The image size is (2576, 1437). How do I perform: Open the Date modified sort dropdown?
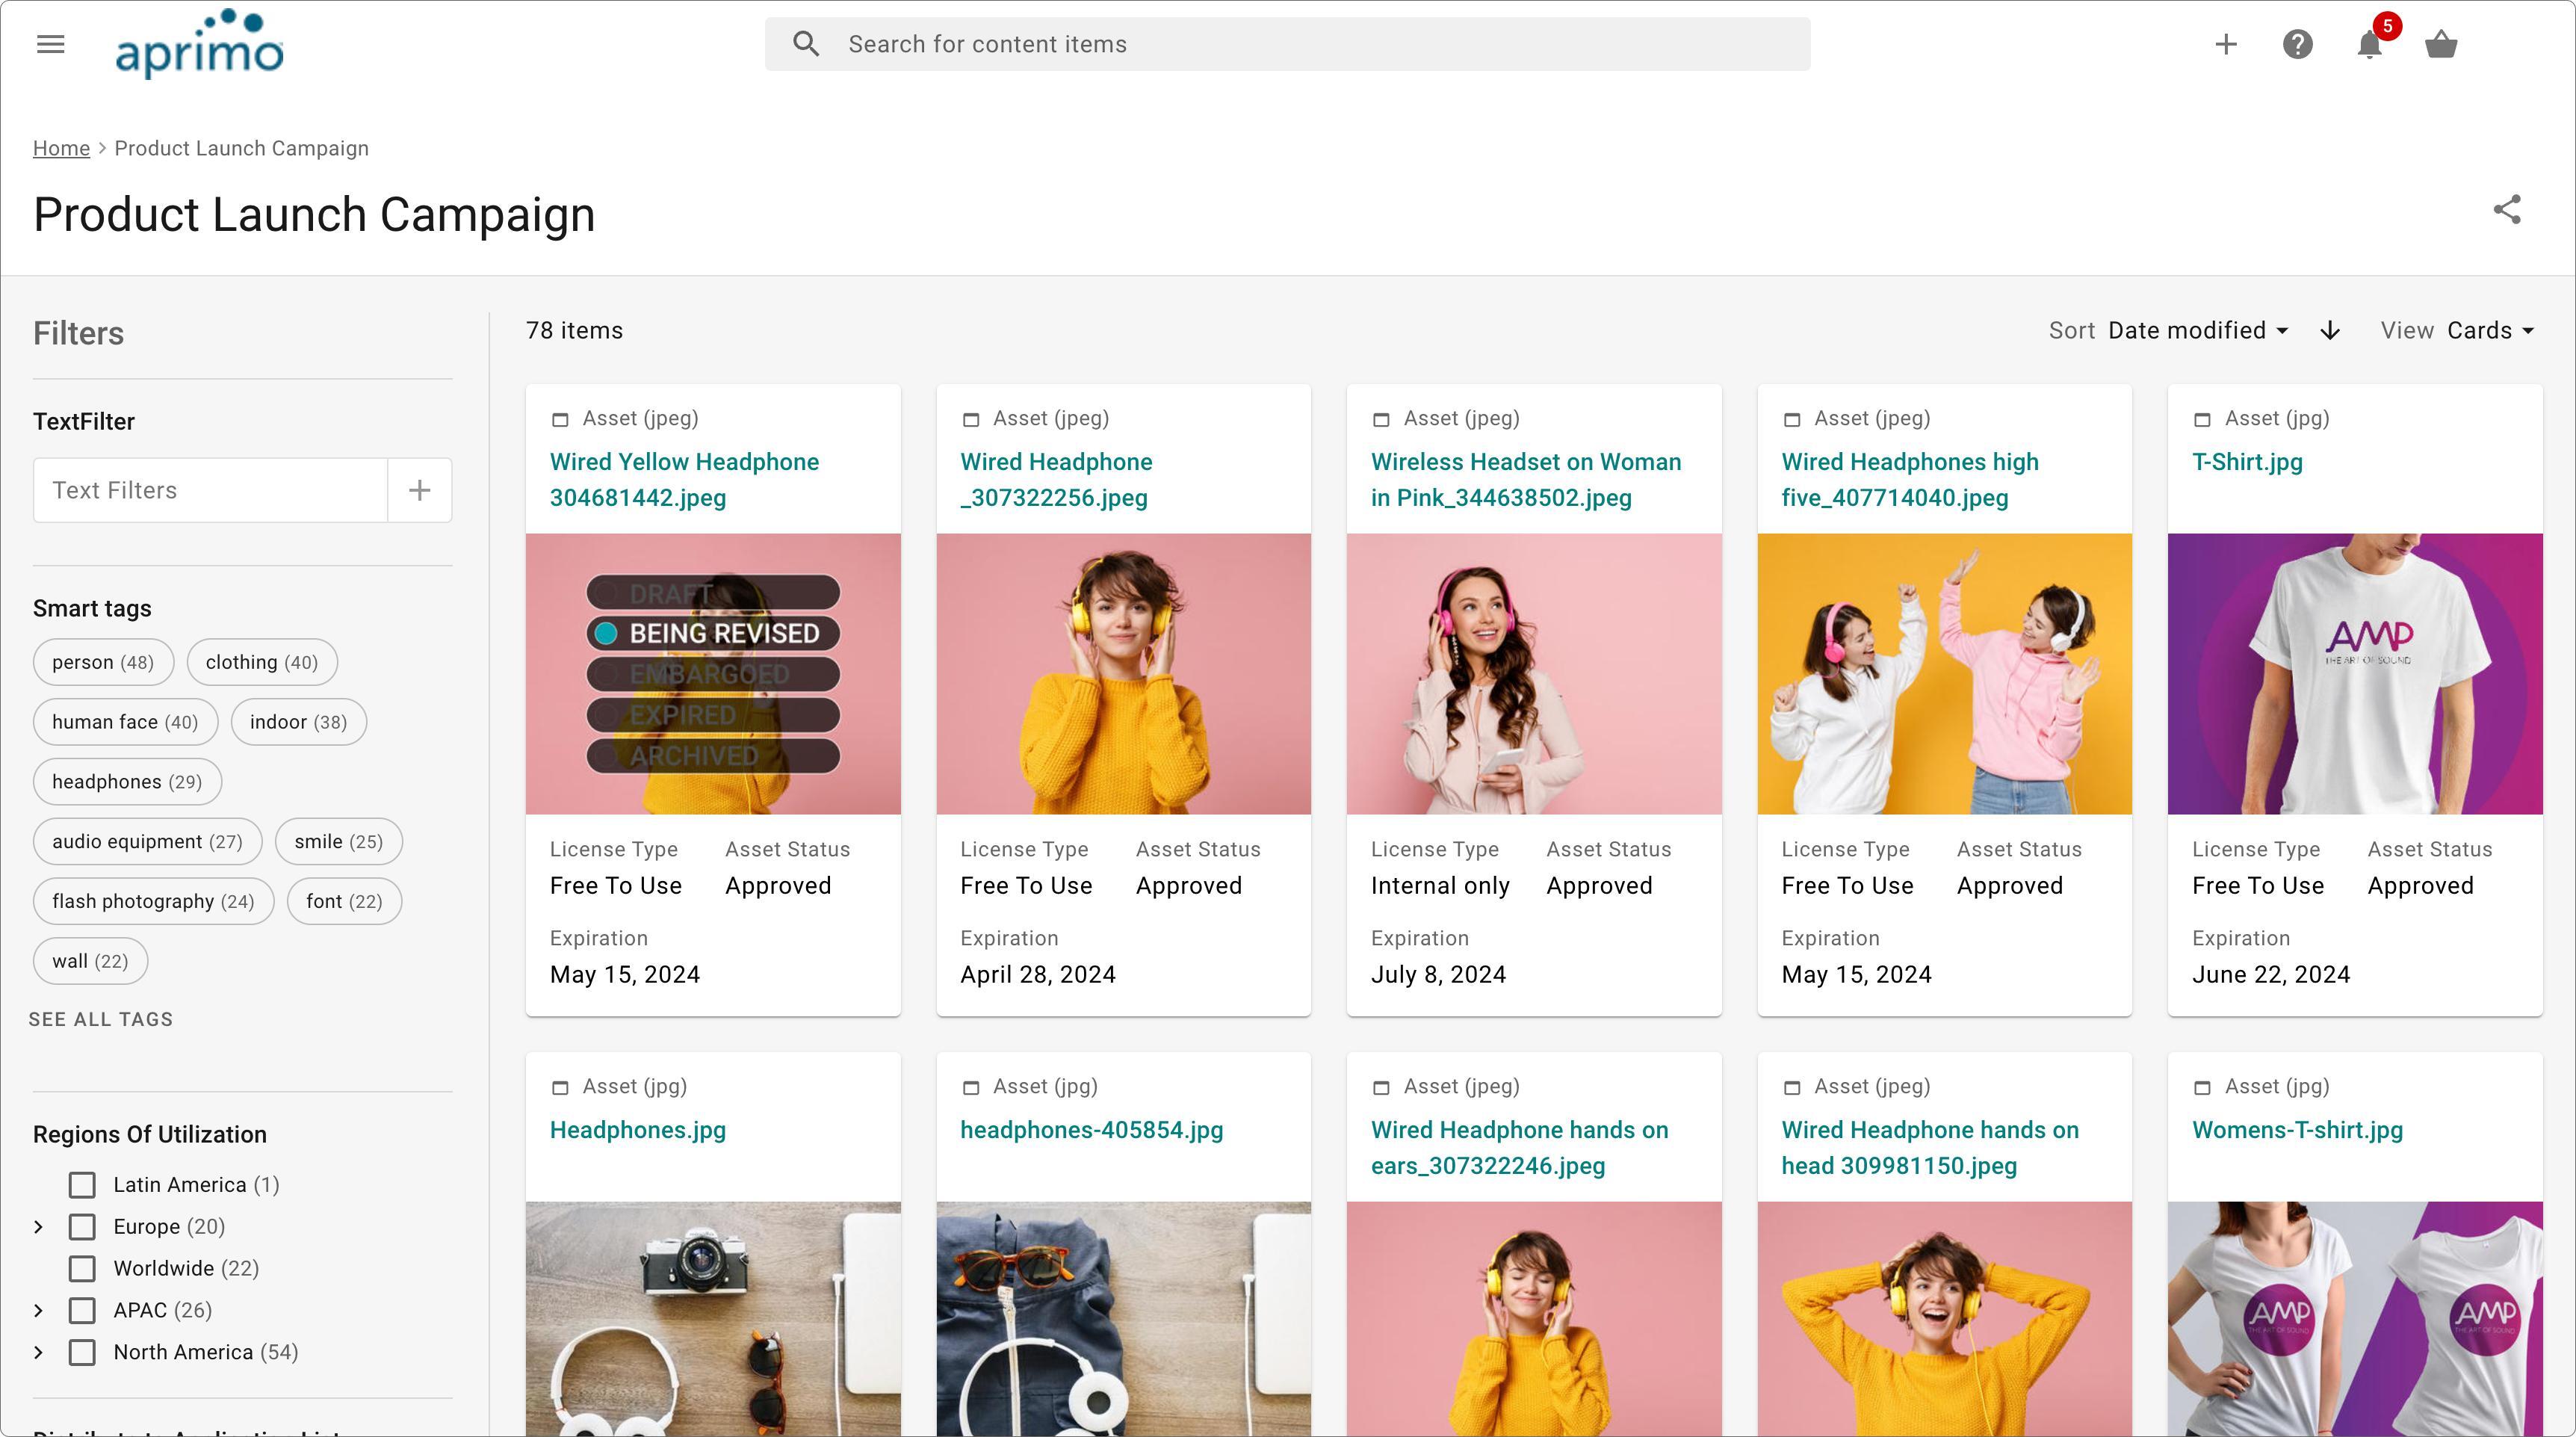click(x=2197, y=331)
